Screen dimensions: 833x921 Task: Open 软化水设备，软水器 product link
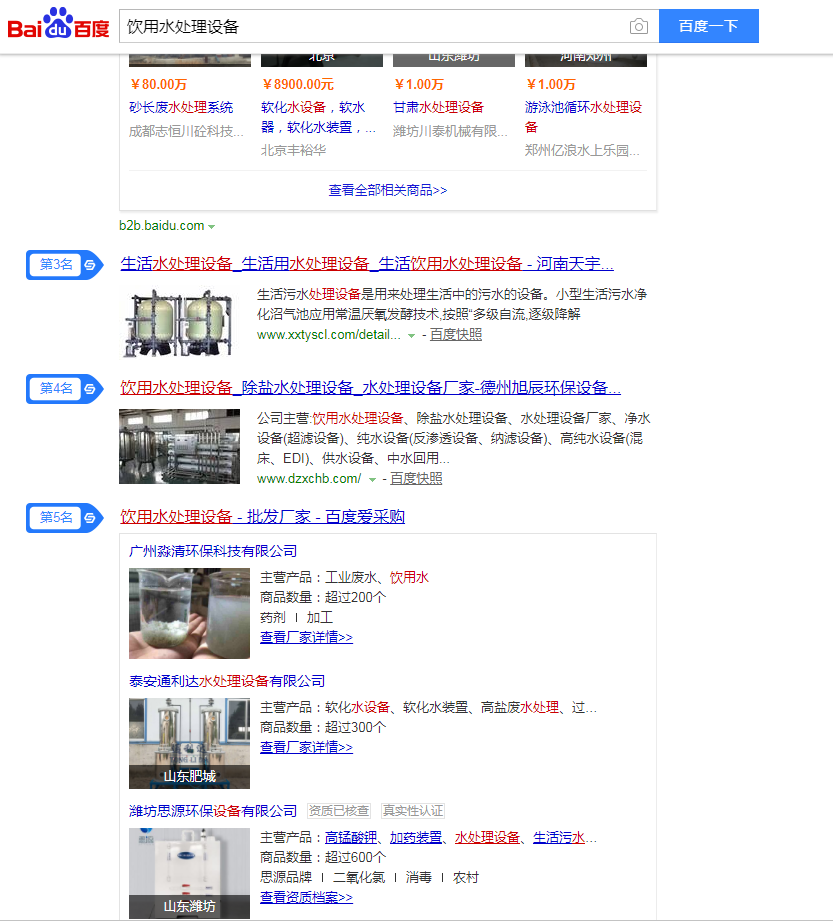(x=318, y=117)
